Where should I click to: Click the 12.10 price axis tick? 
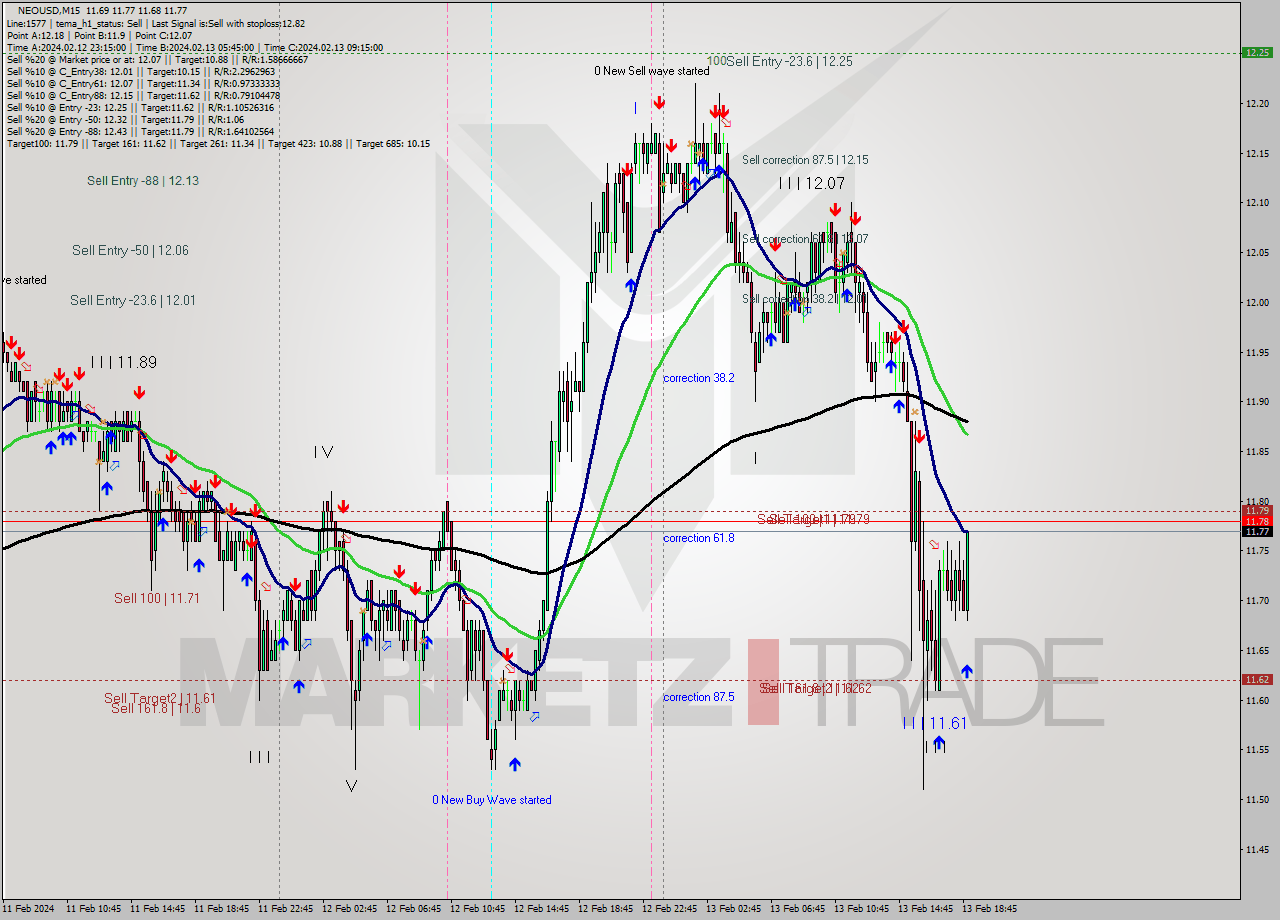pos(1257,203)
